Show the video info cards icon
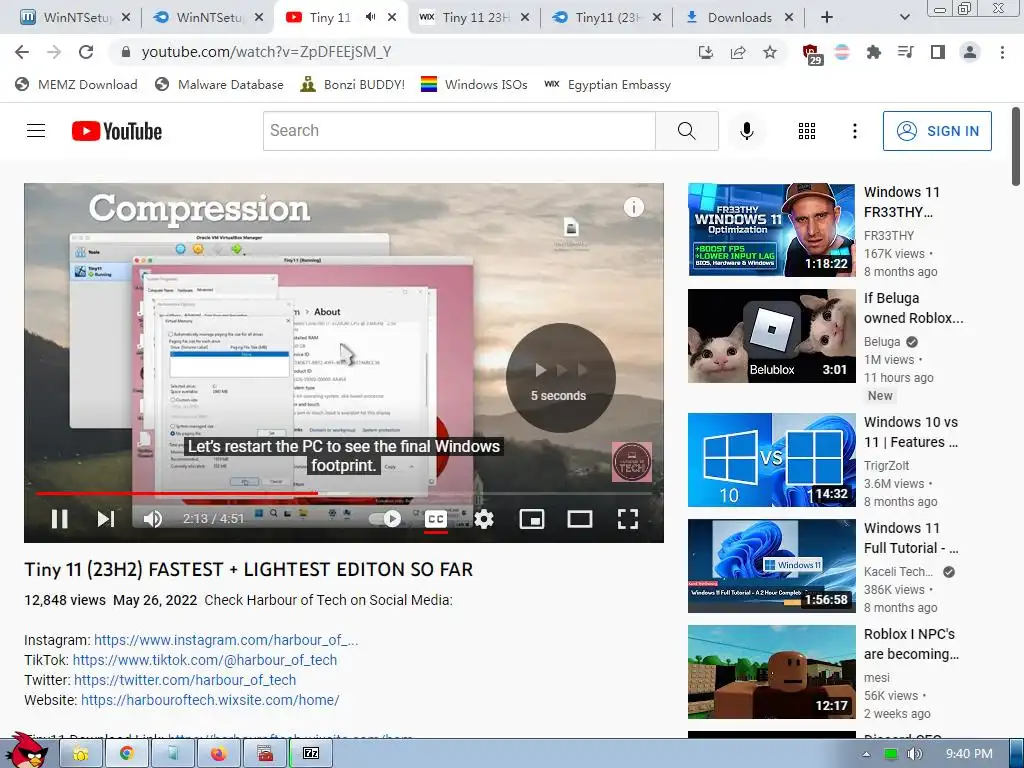The image size is (1024, 768). [633, 207]
